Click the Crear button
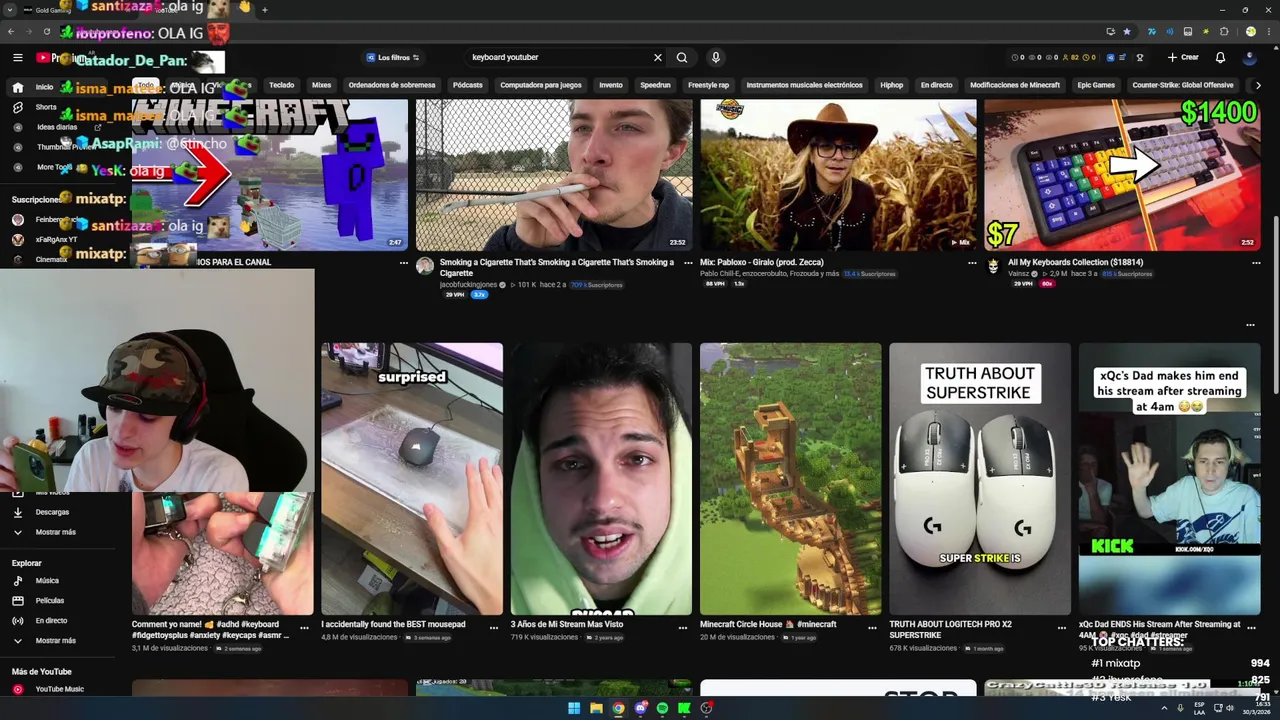The width and height of the screenshot is (1280, 720). 1183,58
